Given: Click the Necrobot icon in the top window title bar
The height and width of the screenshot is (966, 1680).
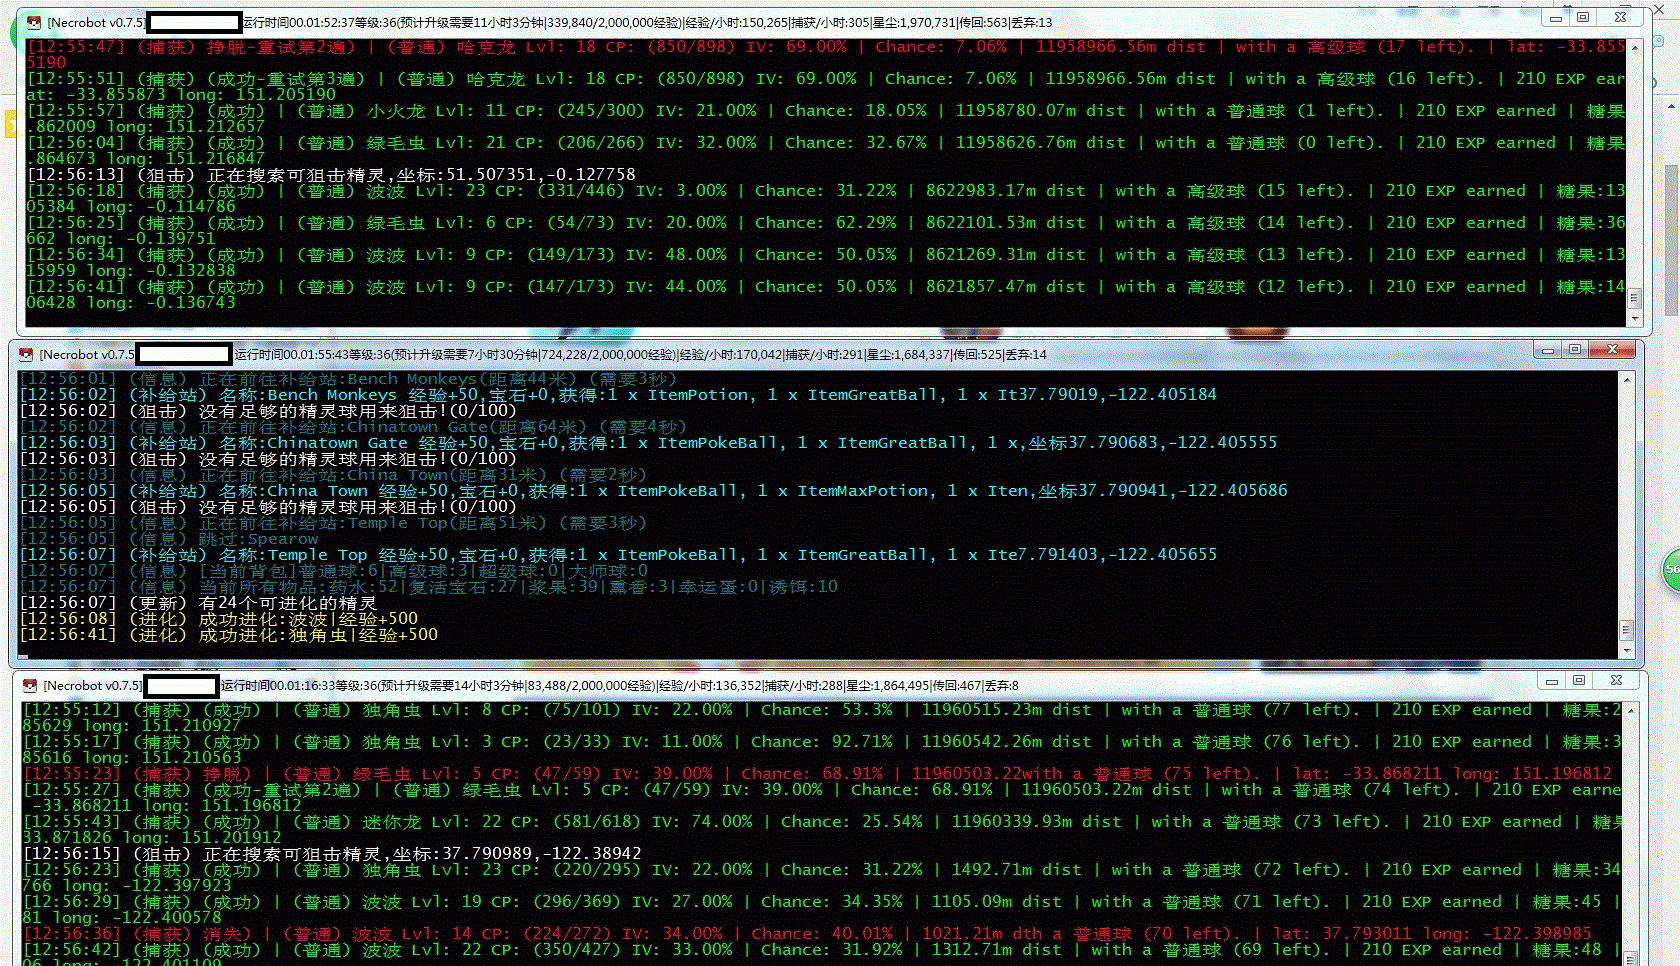Looking at the screenshot, I should [x=34, y=22].
